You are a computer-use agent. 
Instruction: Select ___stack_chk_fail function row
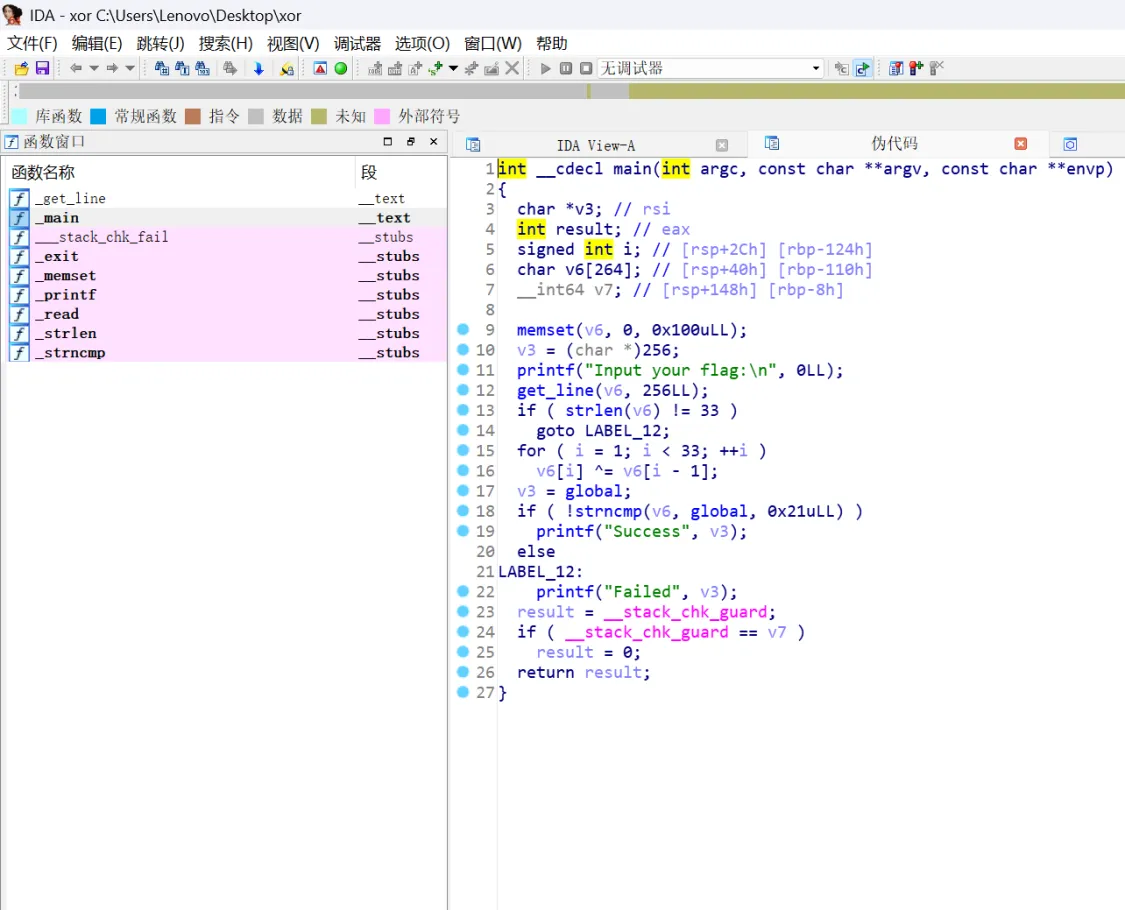[x=226, y=237]
